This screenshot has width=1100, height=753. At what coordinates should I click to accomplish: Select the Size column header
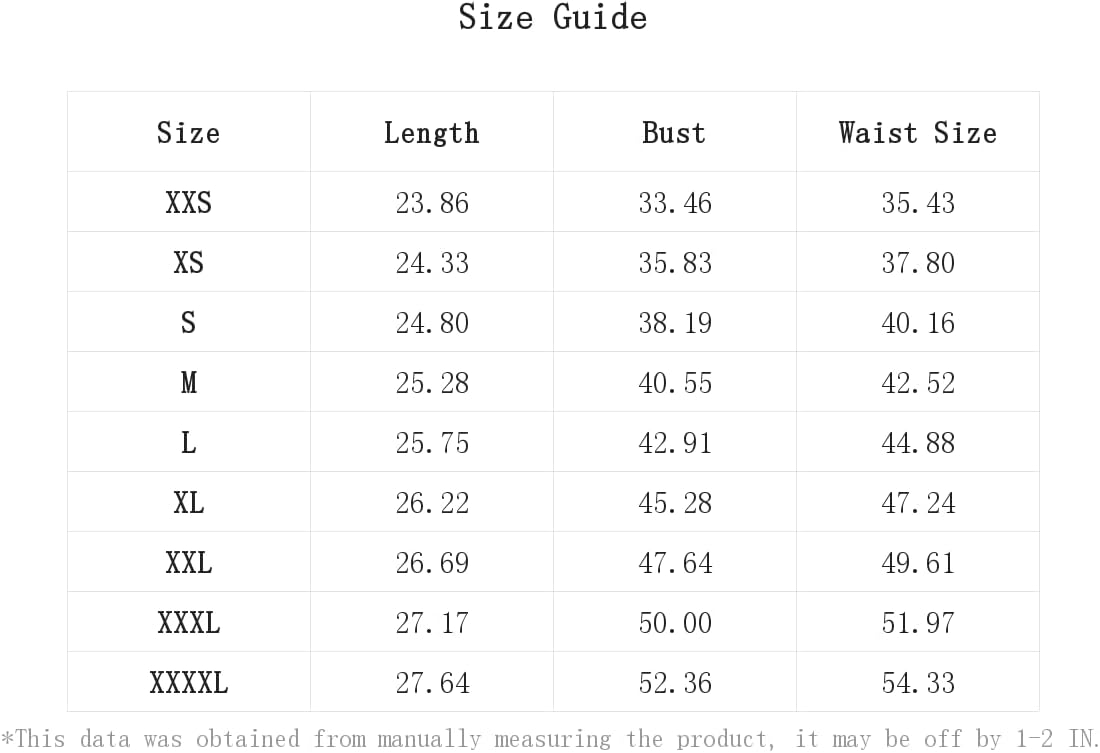[x=189, y=132]
